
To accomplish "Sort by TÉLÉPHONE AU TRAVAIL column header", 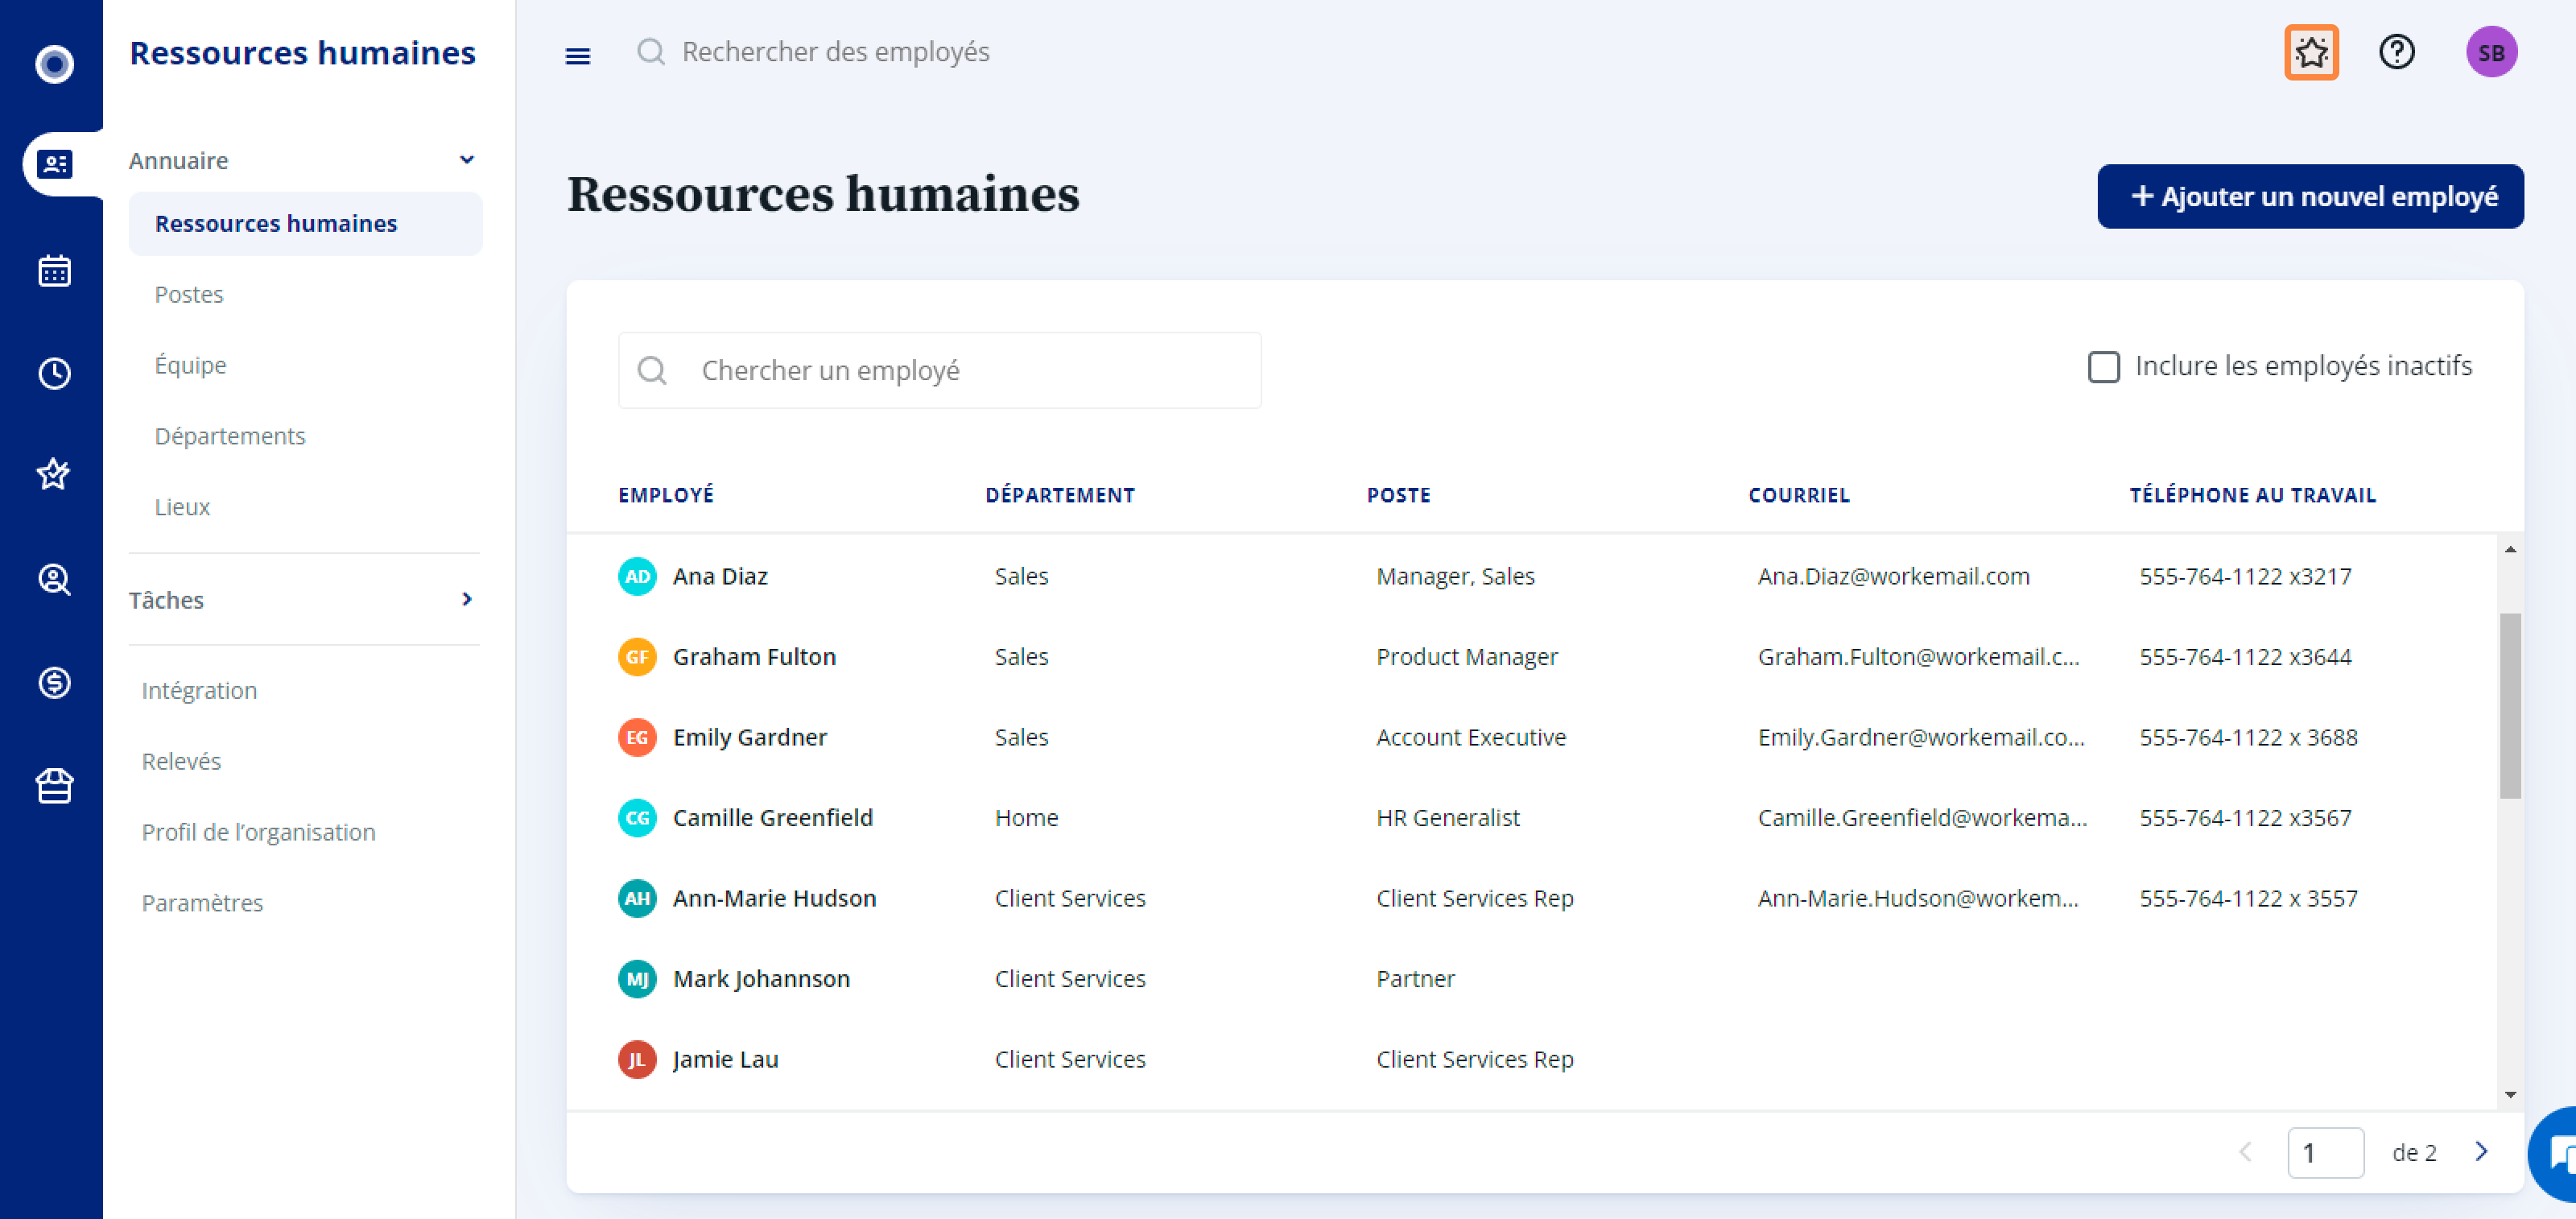I will tap(2252, 496).
